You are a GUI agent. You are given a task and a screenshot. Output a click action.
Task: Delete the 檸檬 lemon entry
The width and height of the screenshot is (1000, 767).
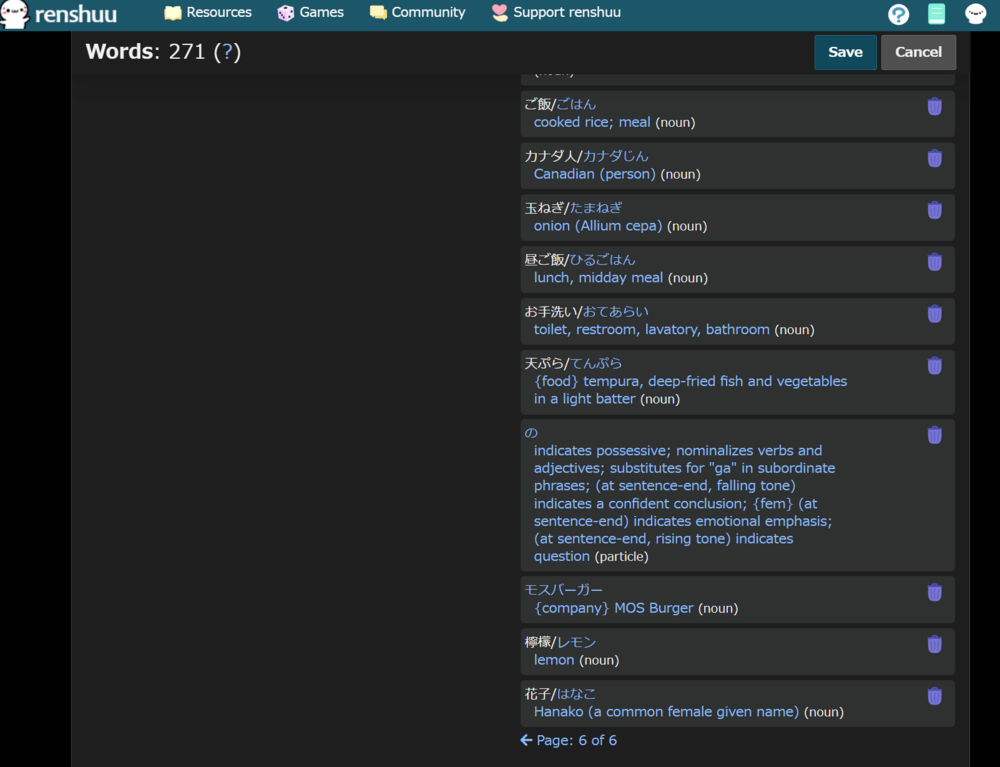(x=934, y=645)
